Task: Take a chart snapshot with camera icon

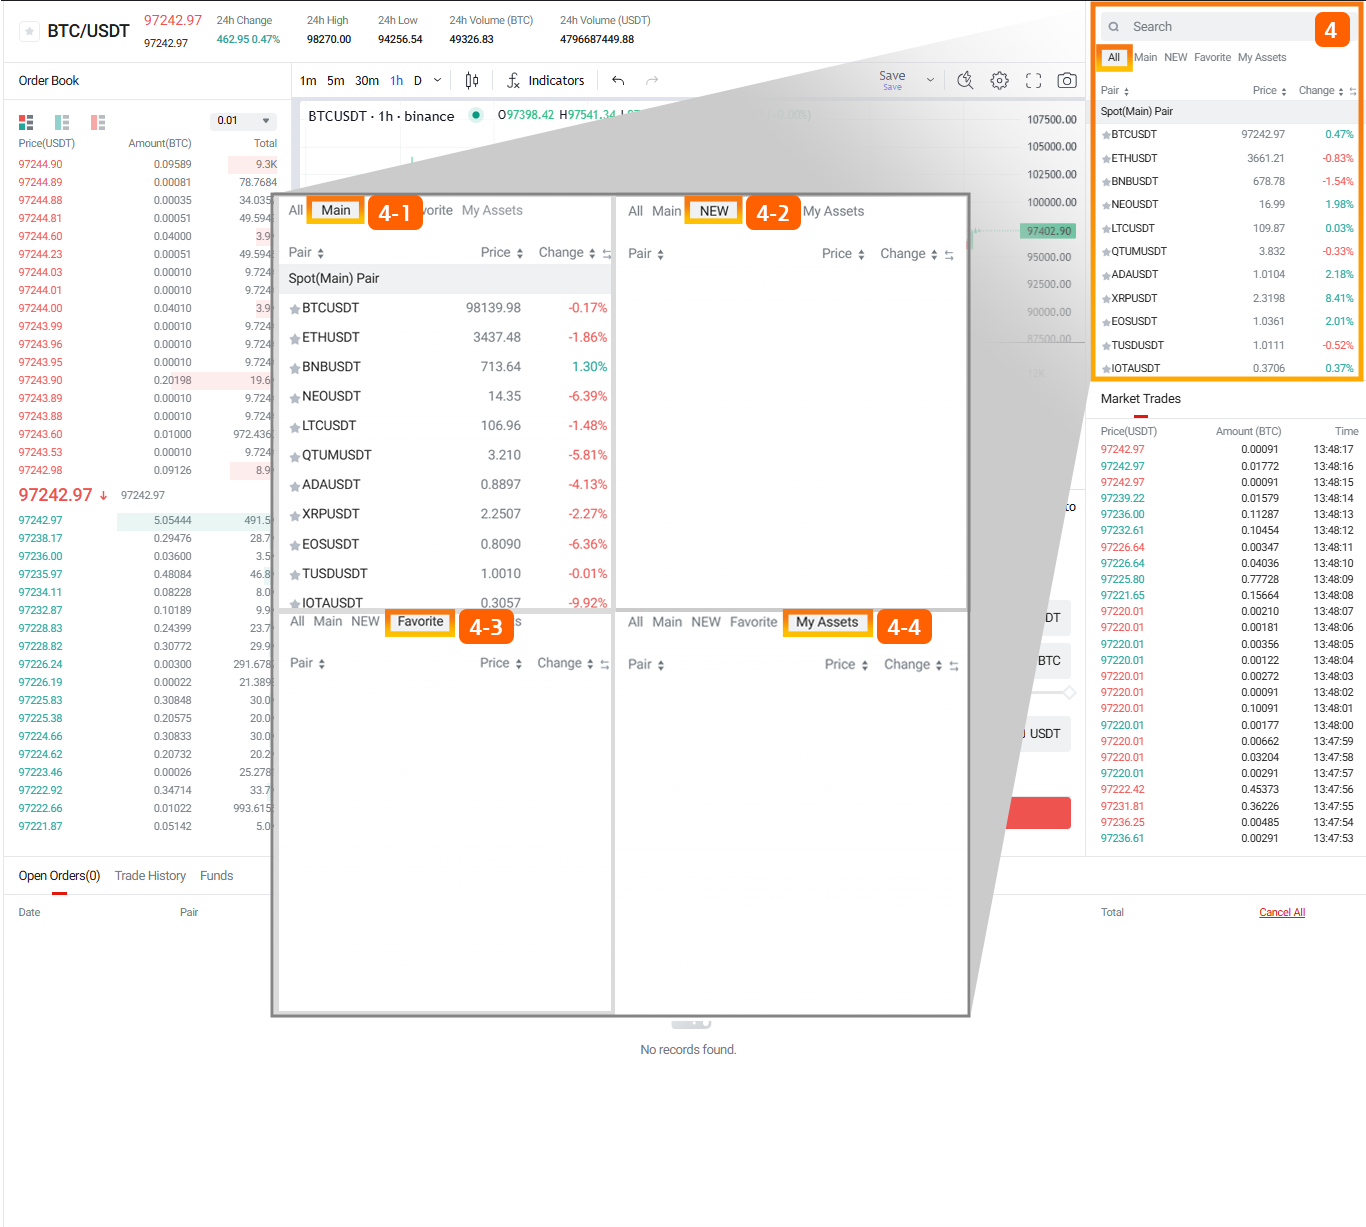Action: [1067, 80]
